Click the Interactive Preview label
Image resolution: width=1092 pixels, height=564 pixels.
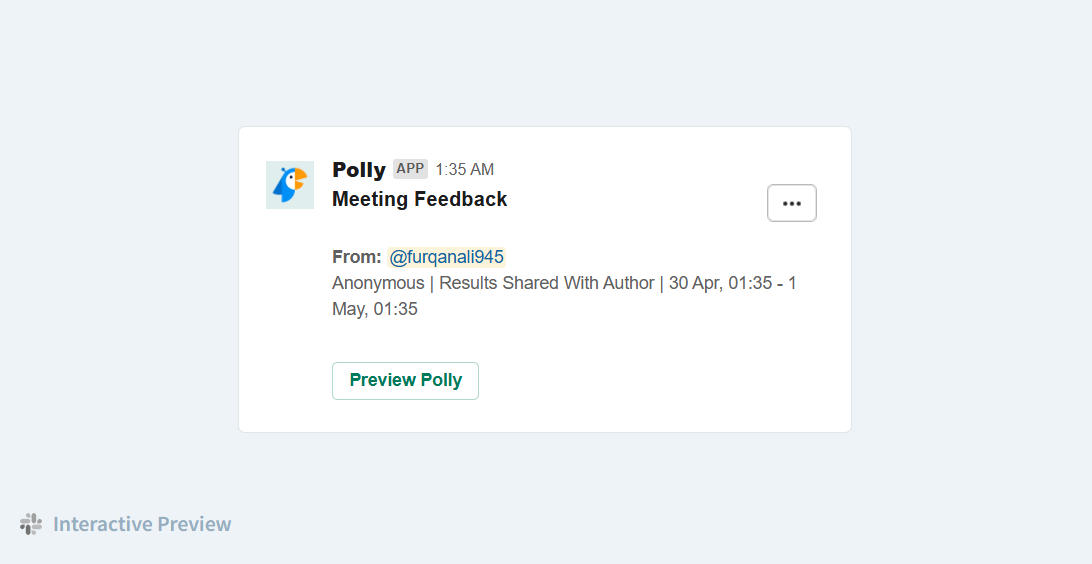tap(142, 524)
